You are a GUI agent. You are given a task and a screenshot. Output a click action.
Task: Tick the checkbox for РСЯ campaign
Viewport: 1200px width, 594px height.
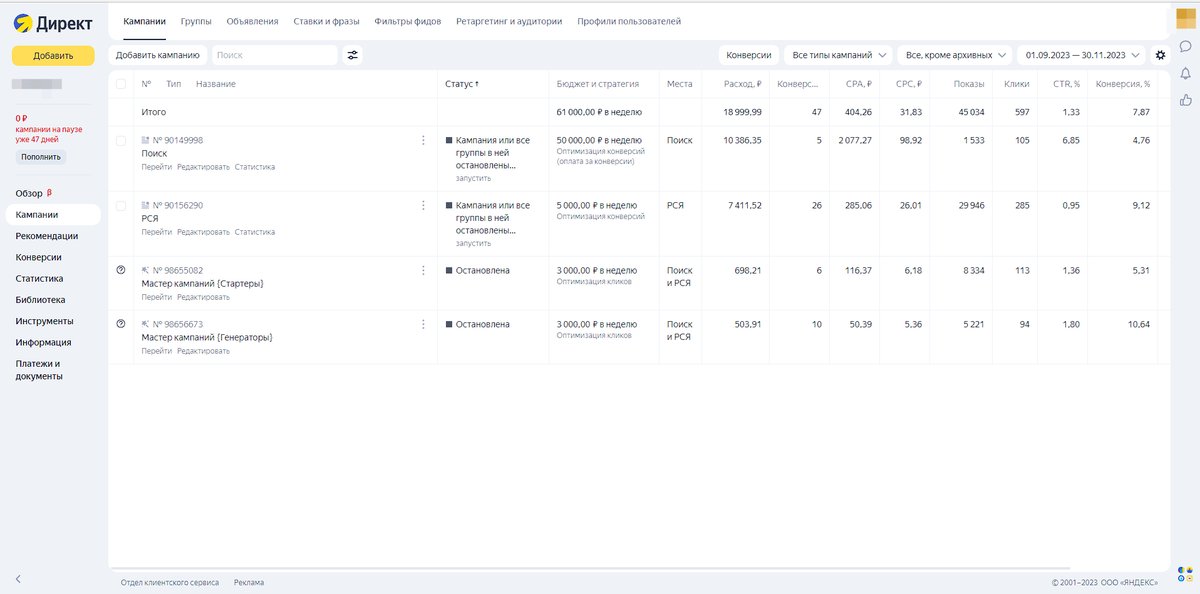coord(121,205)
